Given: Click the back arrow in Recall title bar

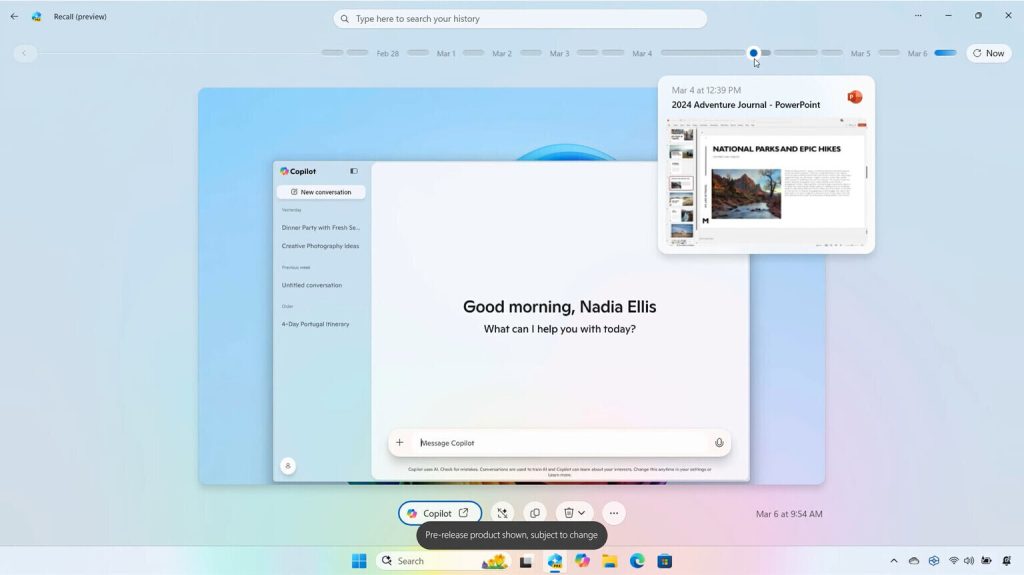Looking at the screenshot, I should point(14,16).
